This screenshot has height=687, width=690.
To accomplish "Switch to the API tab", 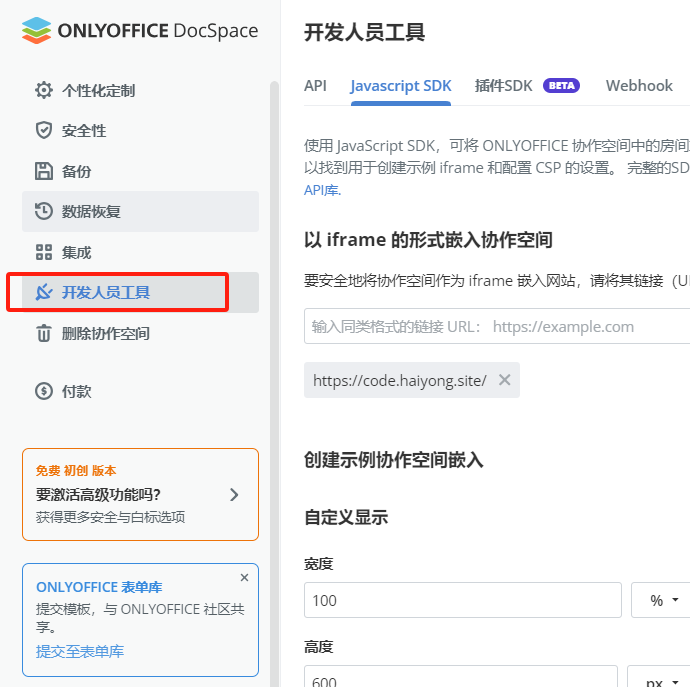I will click(315, 85).
